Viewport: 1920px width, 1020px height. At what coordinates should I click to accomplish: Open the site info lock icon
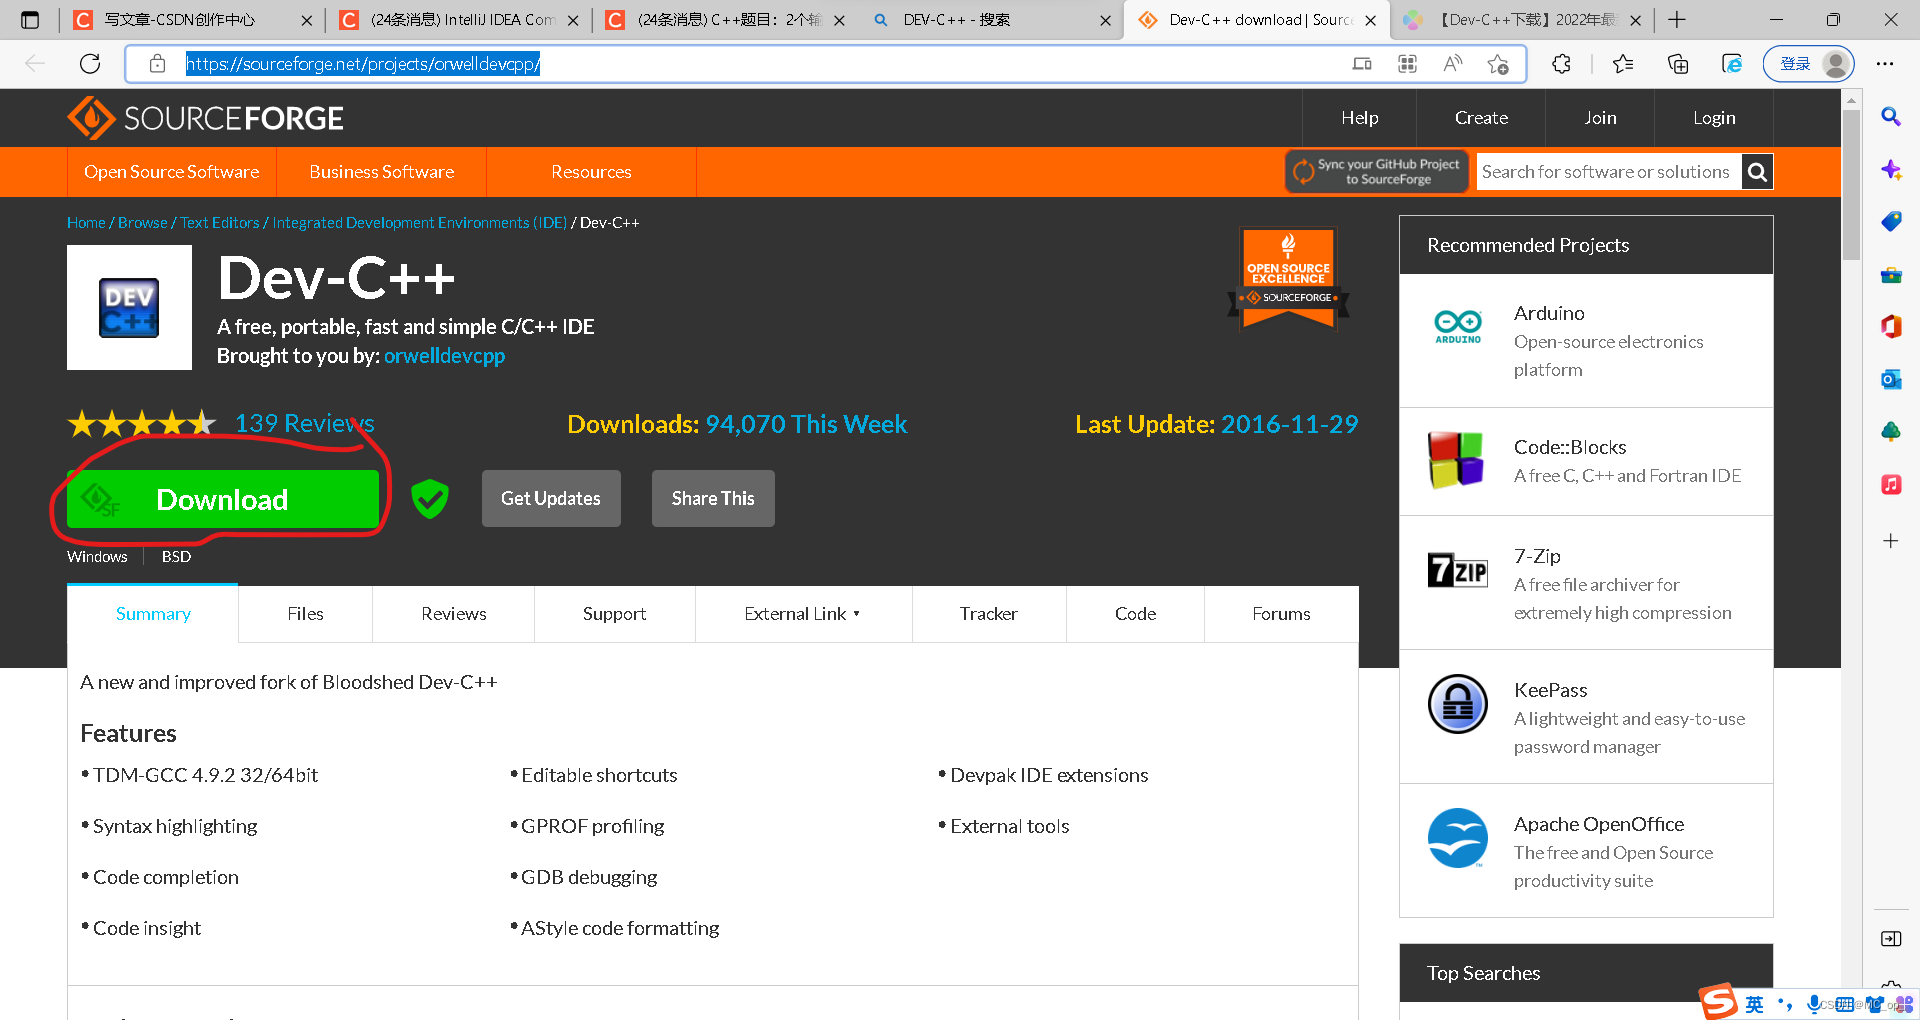point(157,64)
